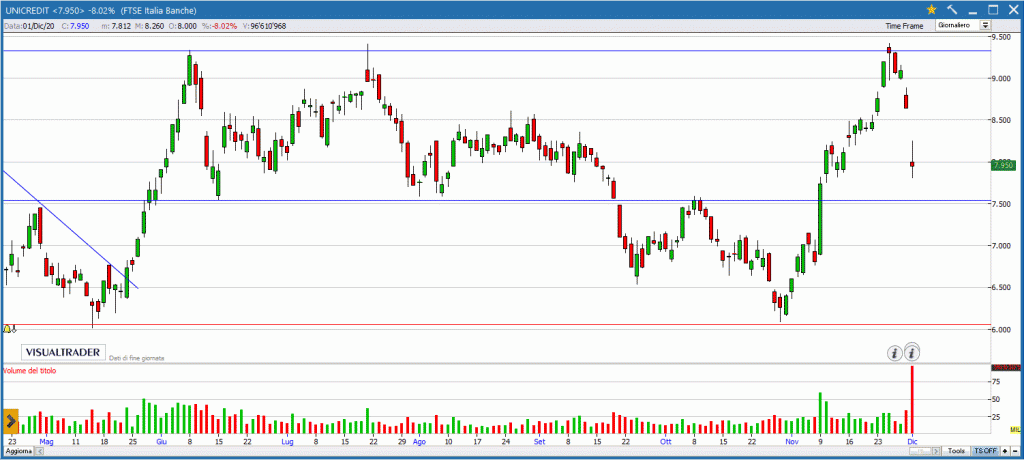
Task: Click the 'Lug' date axis label
Action: [x=287, y=442]
